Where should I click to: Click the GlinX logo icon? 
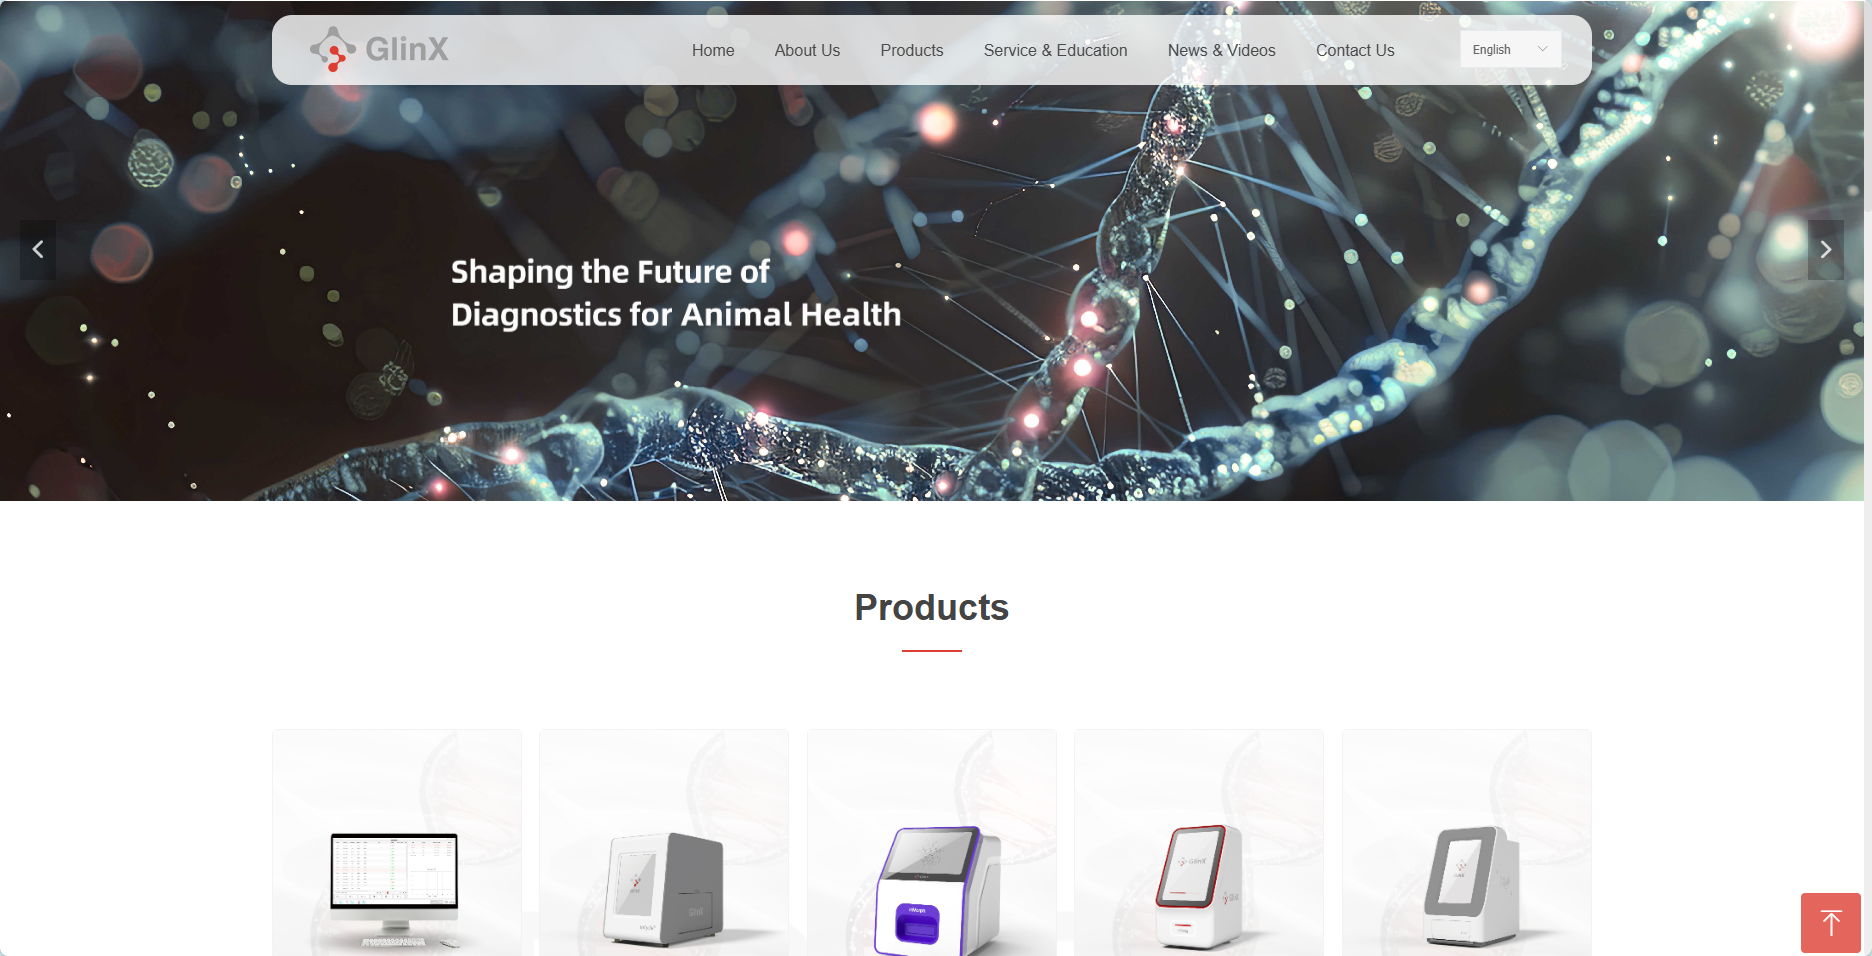[333, 49]
